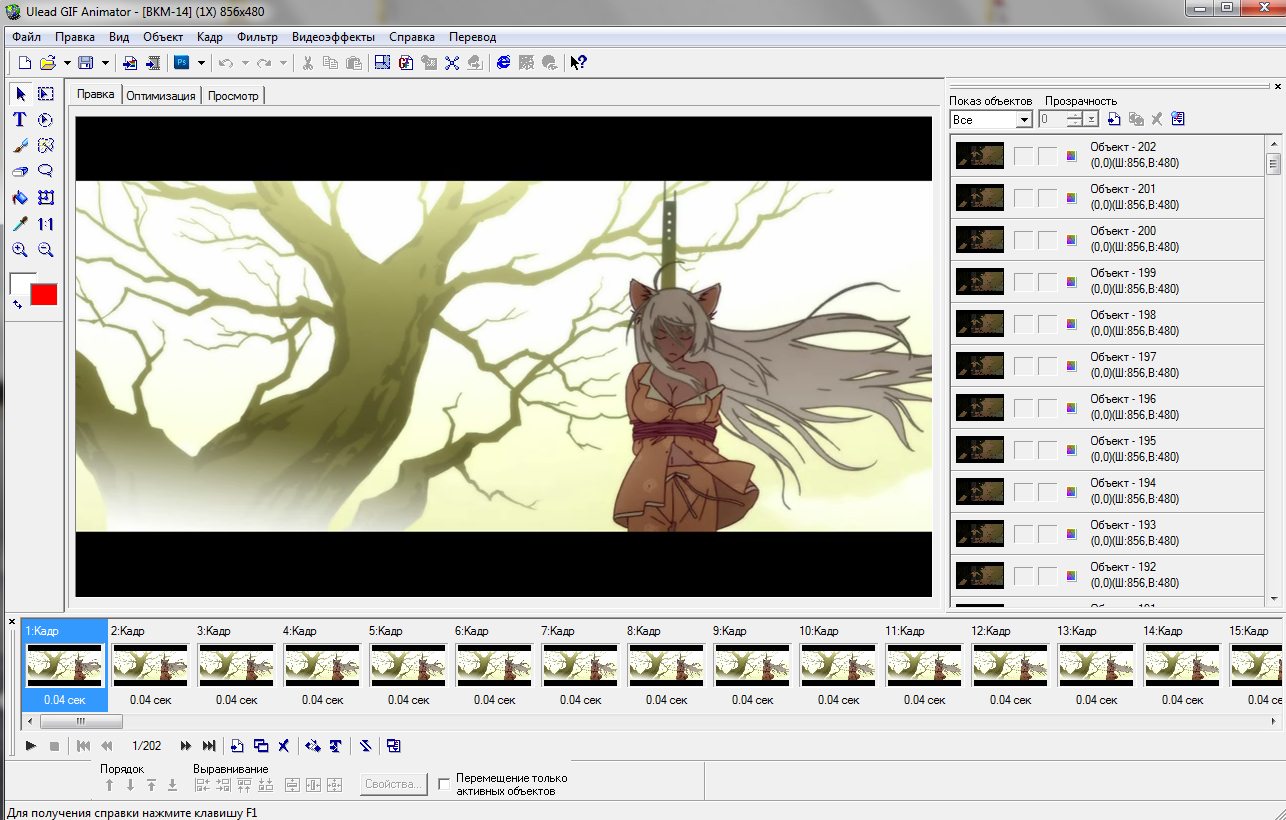This screenshot has width=1286, height=820.
Task: Select frame 5:Кадр thumbnail
Action: tap(408, 664)
